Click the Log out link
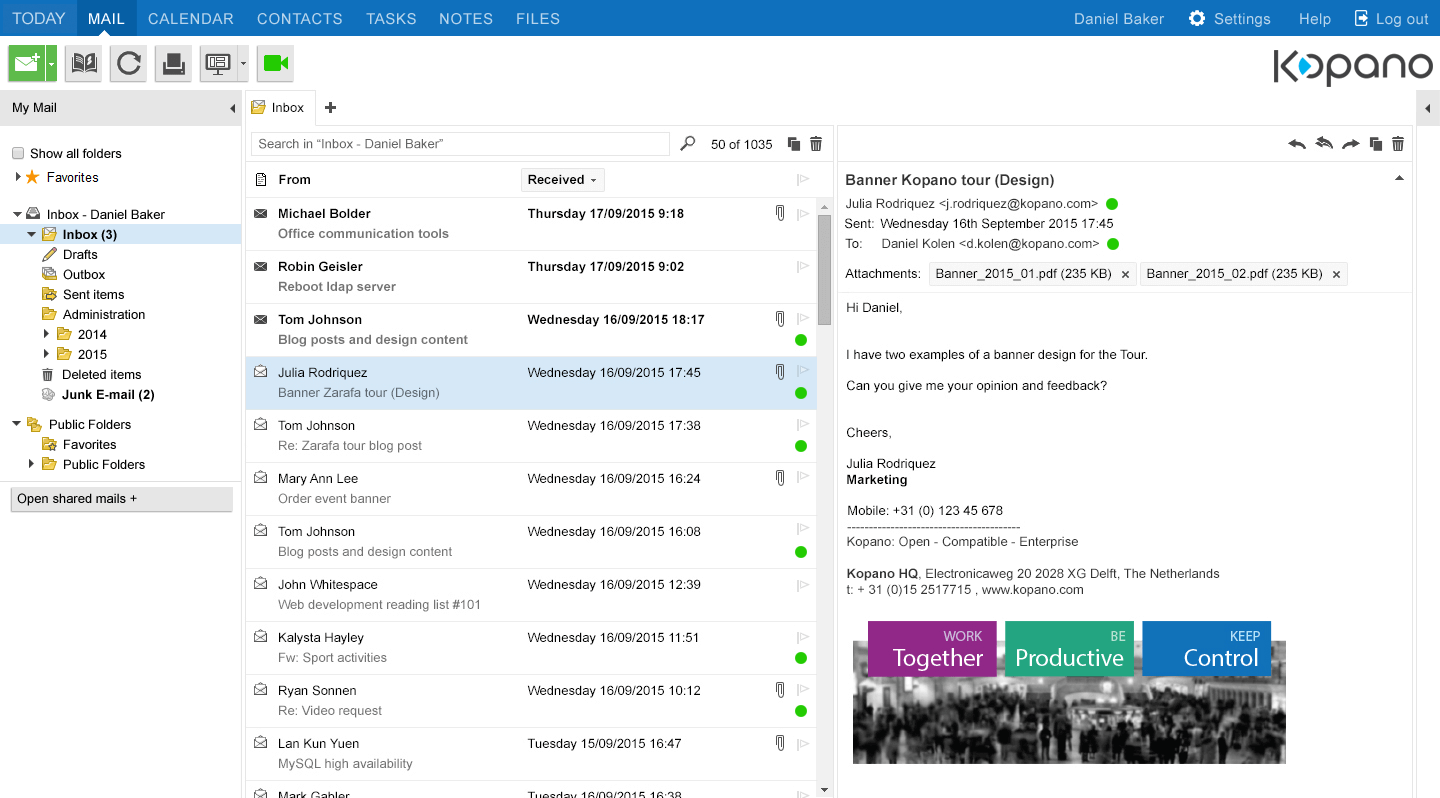Image resolution: width=1440 pixels, height=798 pixels. click(1391, 19)
